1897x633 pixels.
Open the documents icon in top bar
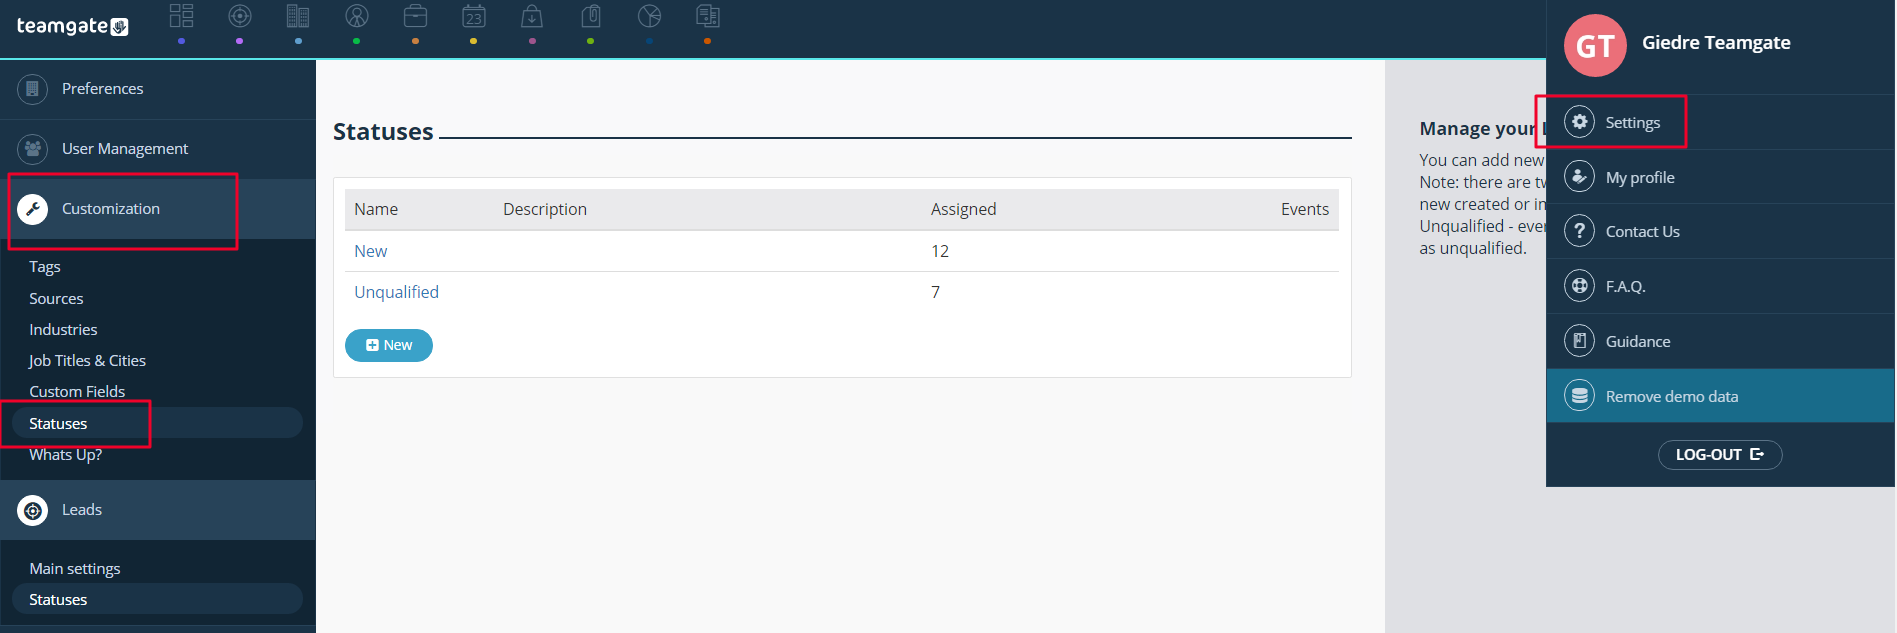coord(708,16)
